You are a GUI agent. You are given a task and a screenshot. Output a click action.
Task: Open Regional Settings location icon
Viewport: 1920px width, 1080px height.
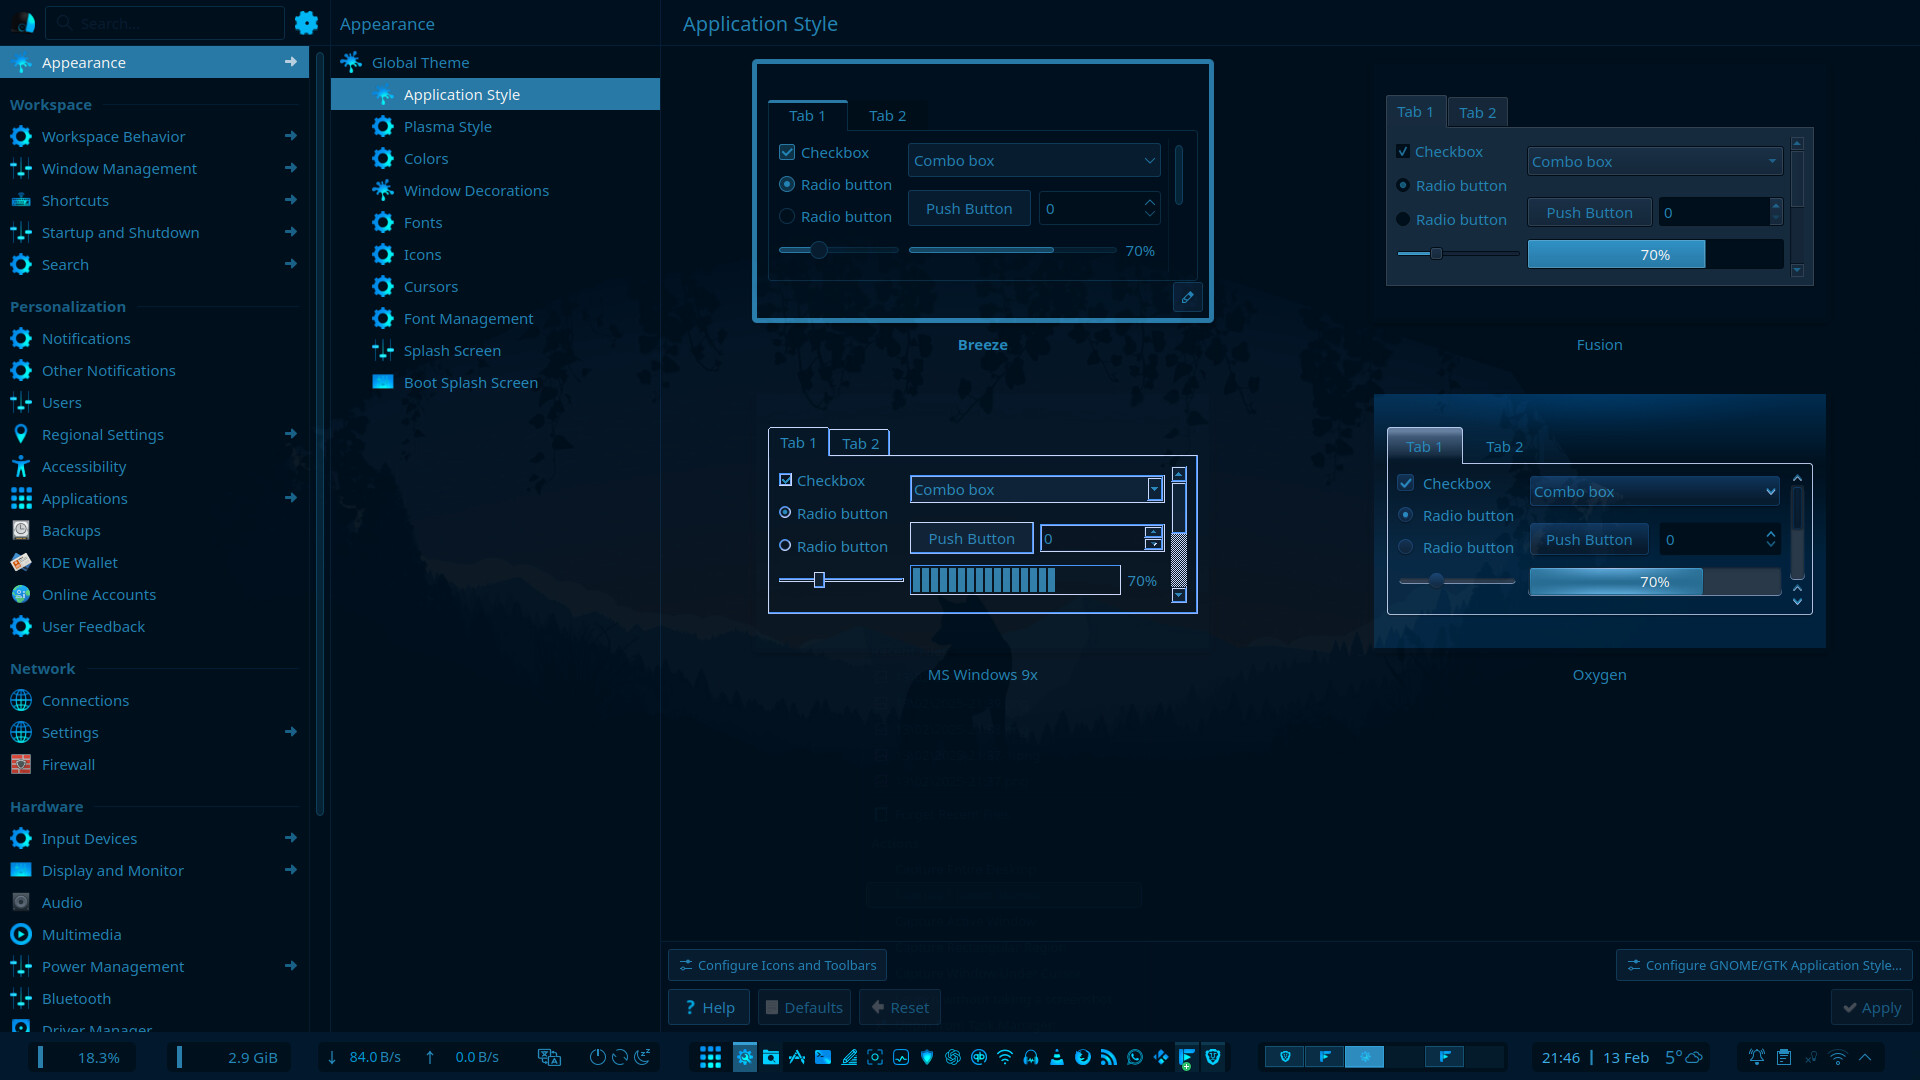point(21,435)
